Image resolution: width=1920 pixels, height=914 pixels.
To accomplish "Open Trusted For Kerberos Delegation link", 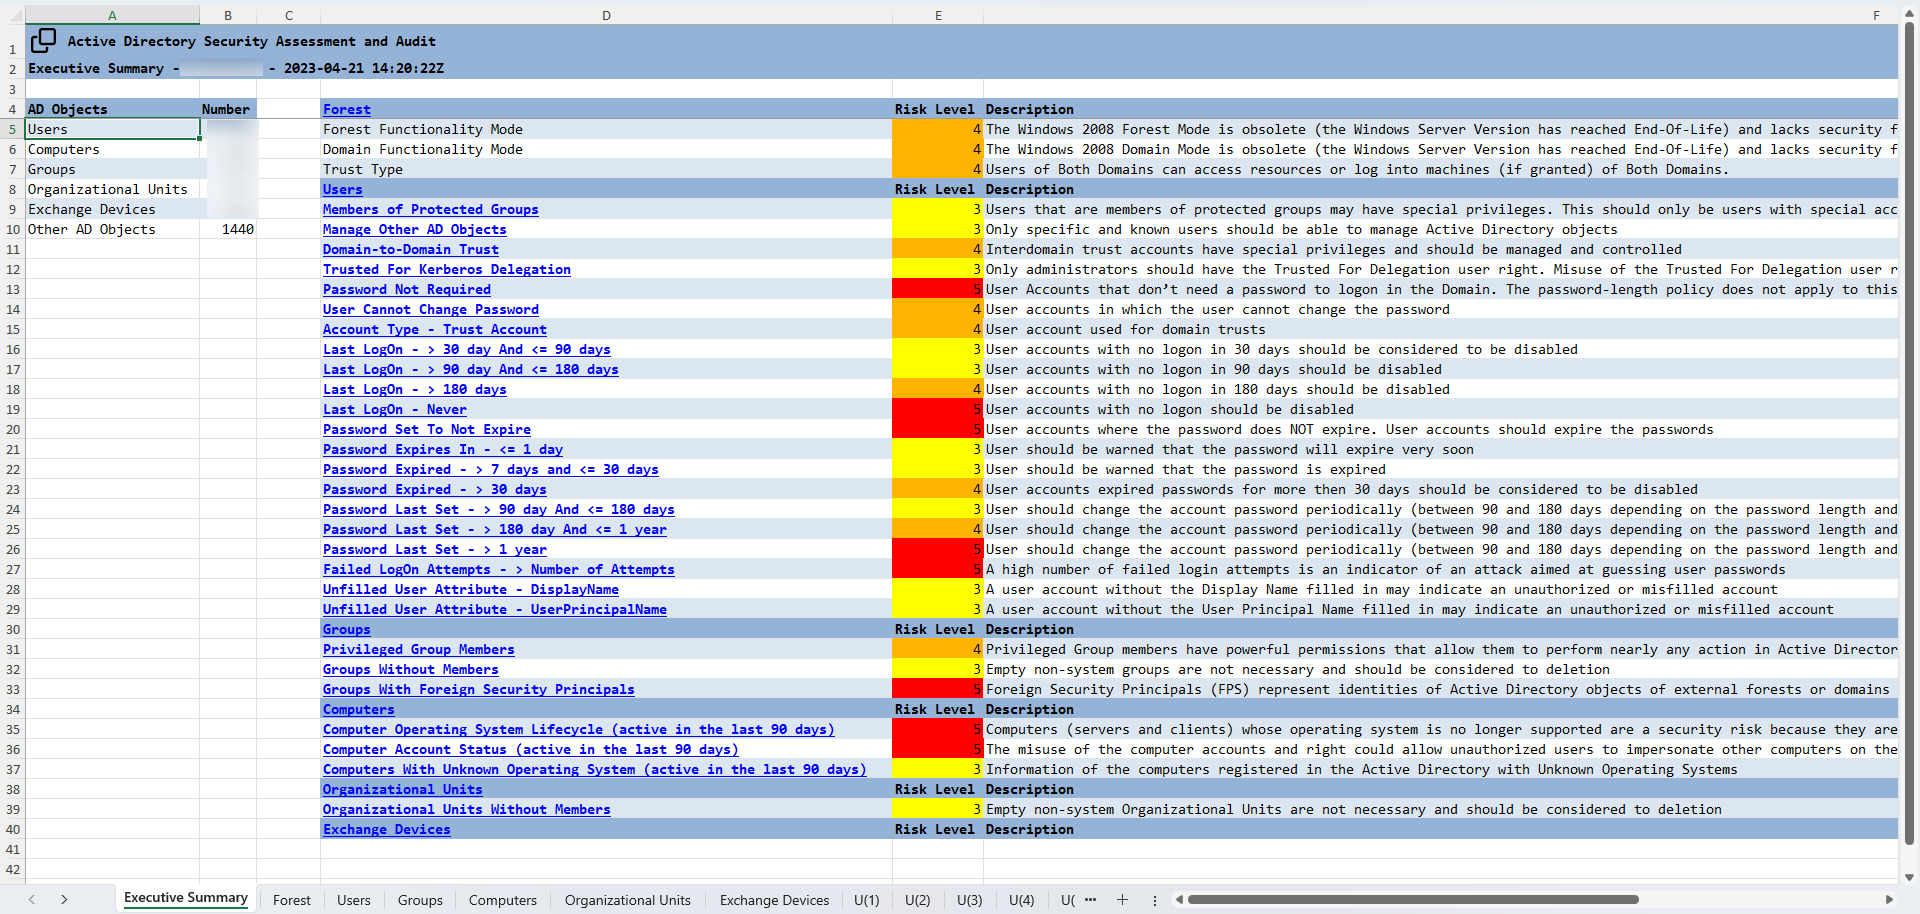I will pos(446,269).
